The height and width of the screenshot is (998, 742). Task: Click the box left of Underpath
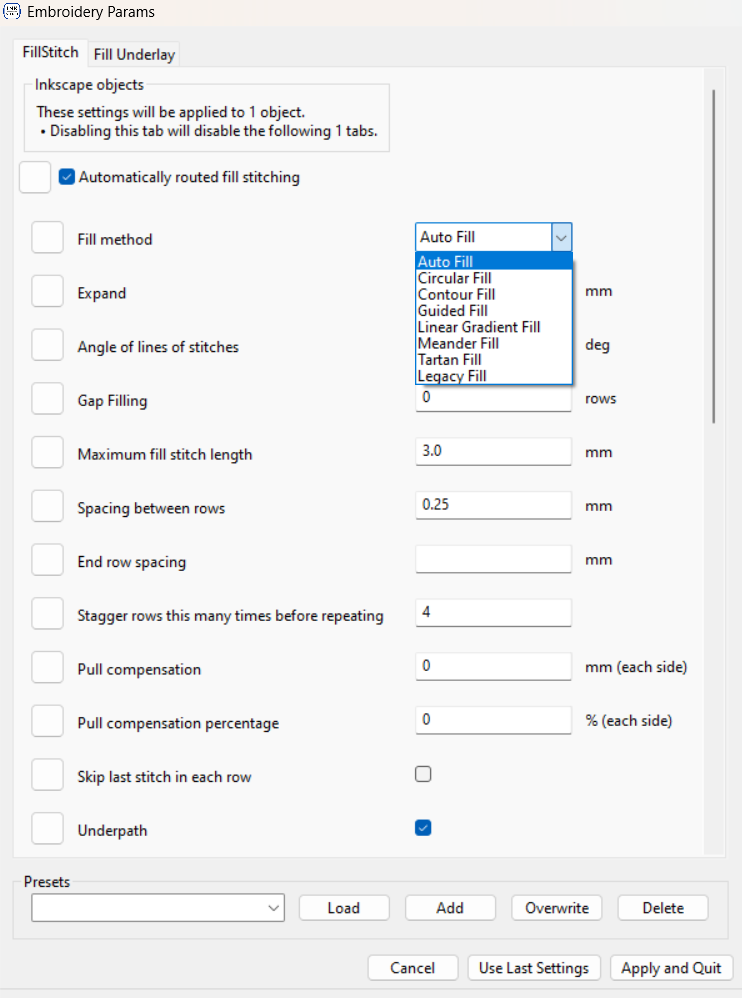coord(47,829)
